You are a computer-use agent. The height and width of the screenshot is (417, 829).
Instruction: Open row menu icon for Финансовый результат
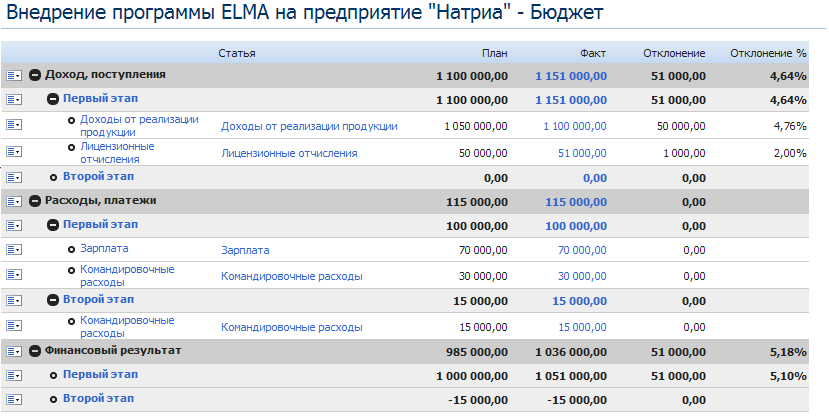(x=14, y=351)
